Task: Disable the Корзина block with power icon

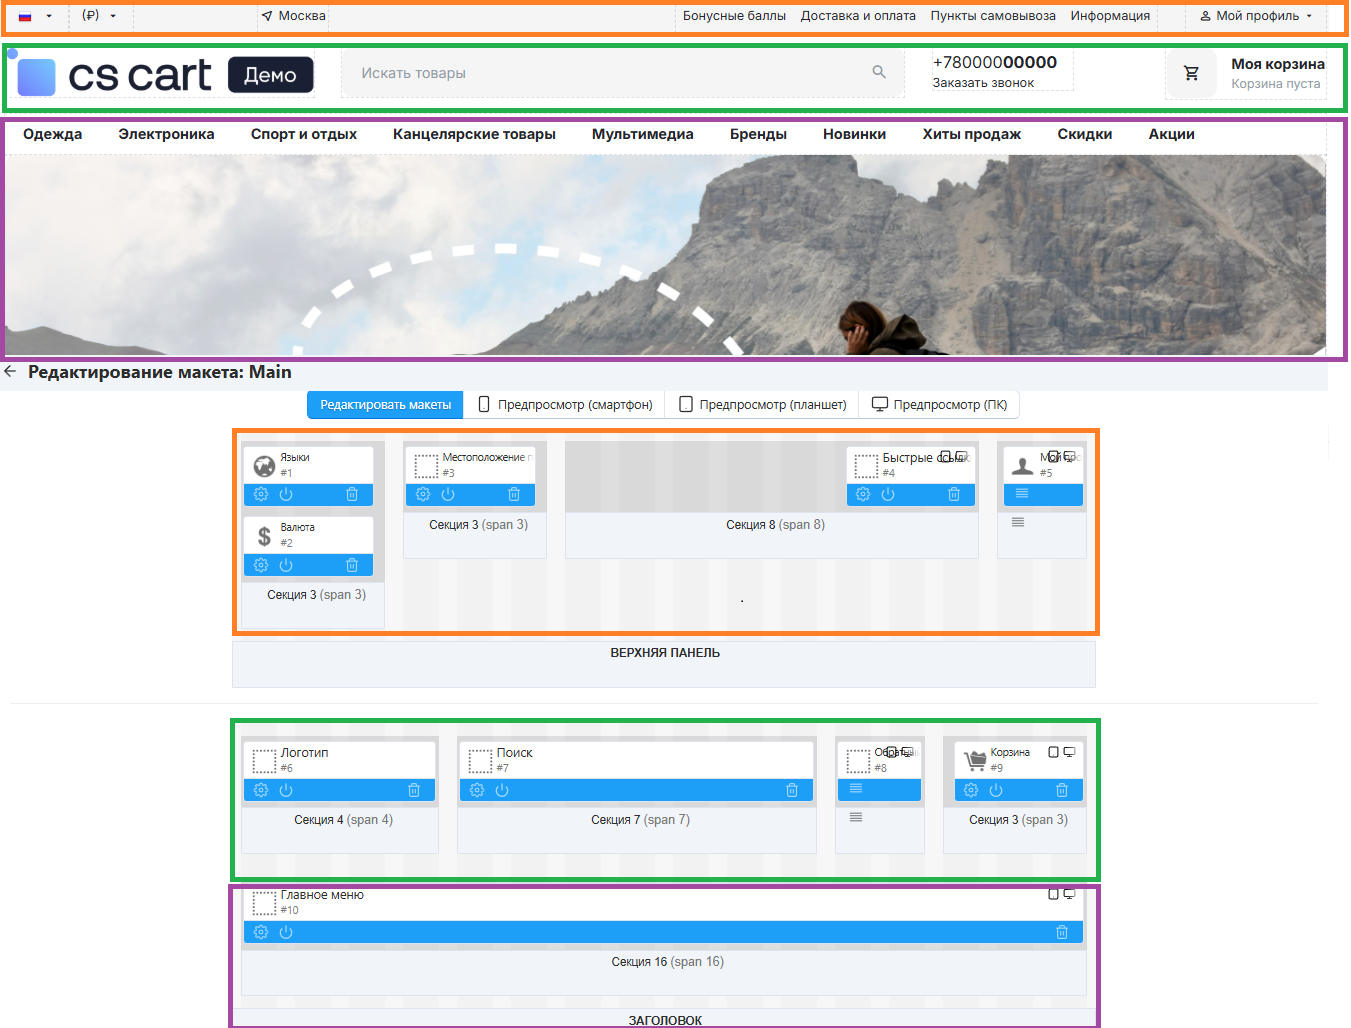Action: click(x=996, y=791)
